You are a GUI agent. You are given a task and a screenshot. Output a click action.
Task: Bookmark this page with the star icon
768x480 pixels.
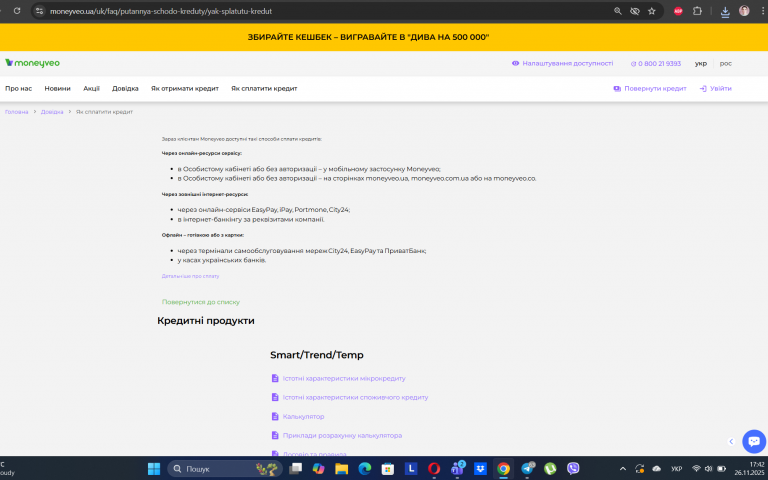point(651,11)
